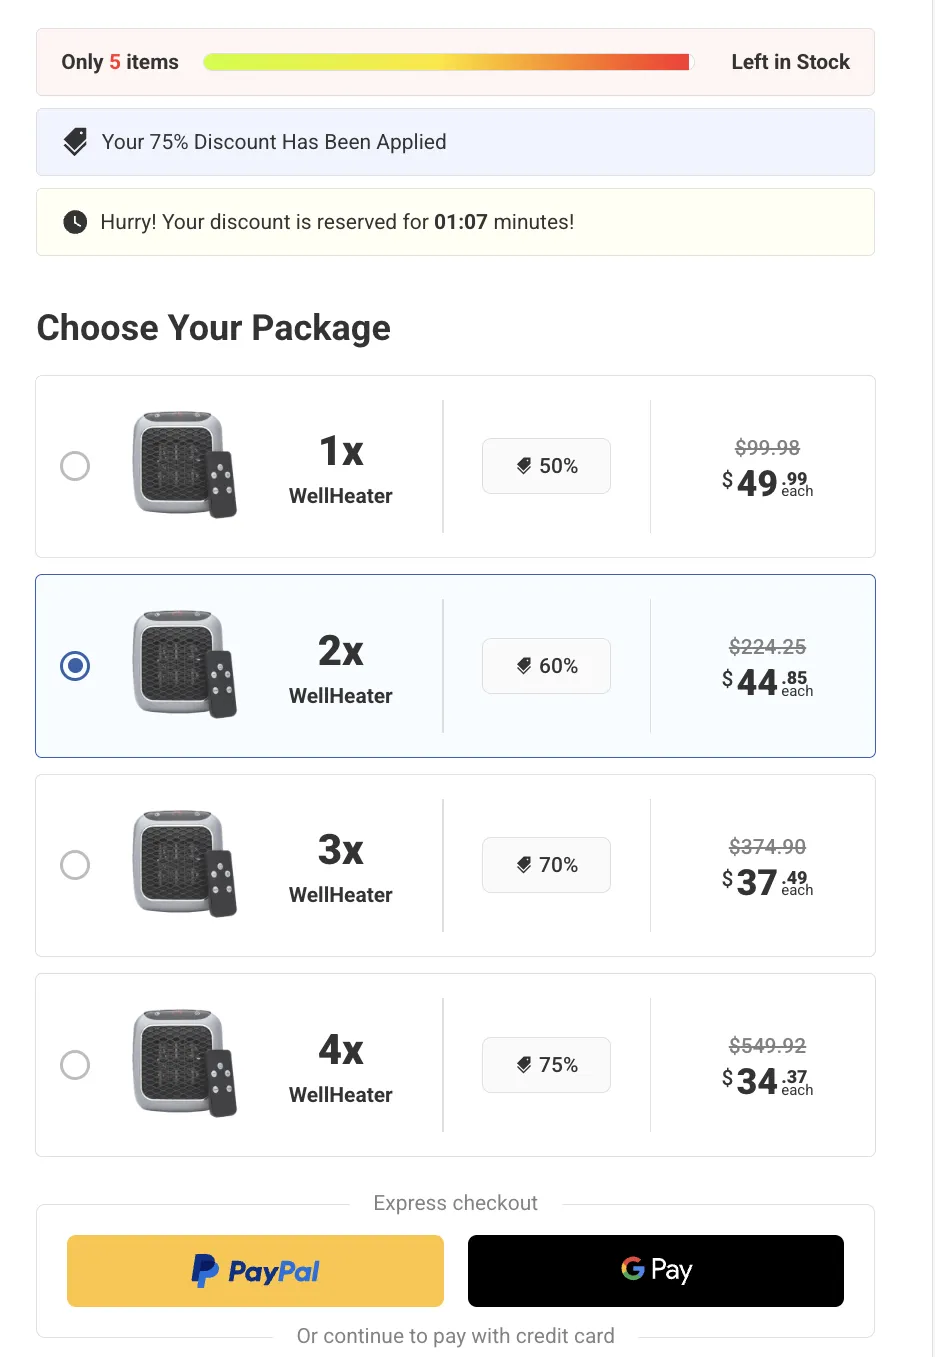Click the 60% discount badge
Viewport: 935px width, 1357px height.
pos(546,665)
